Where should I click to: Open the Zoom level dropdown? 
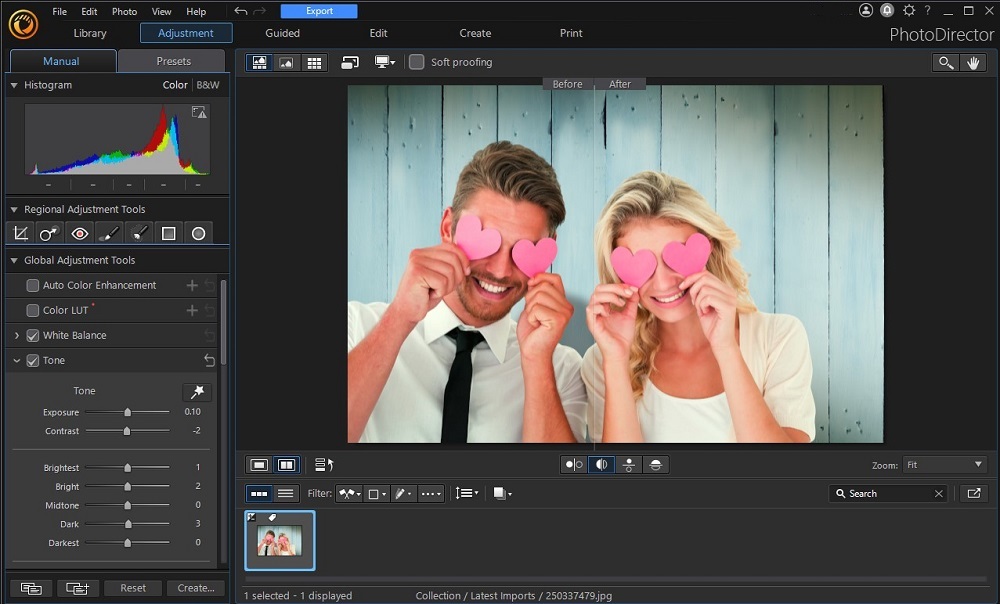[944, 464]
